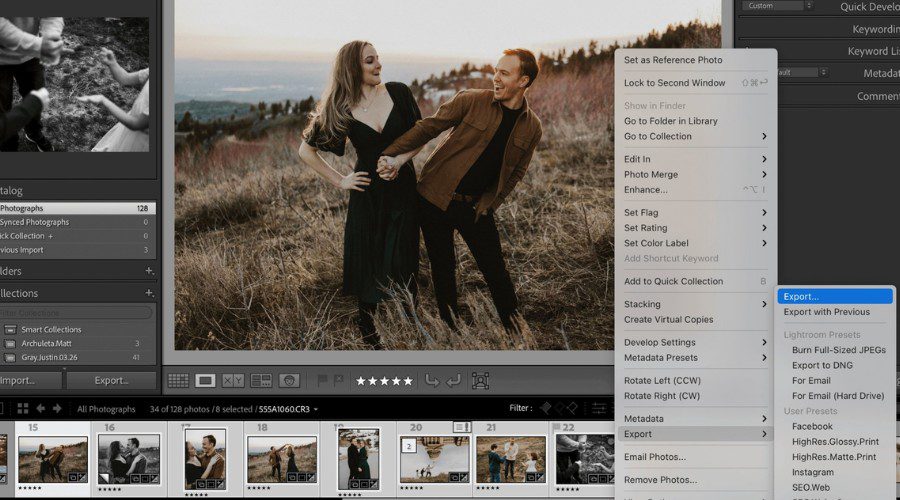900x500 pixels.
Task: Expand Metadata Presets submenu
Action: (696, 358)
